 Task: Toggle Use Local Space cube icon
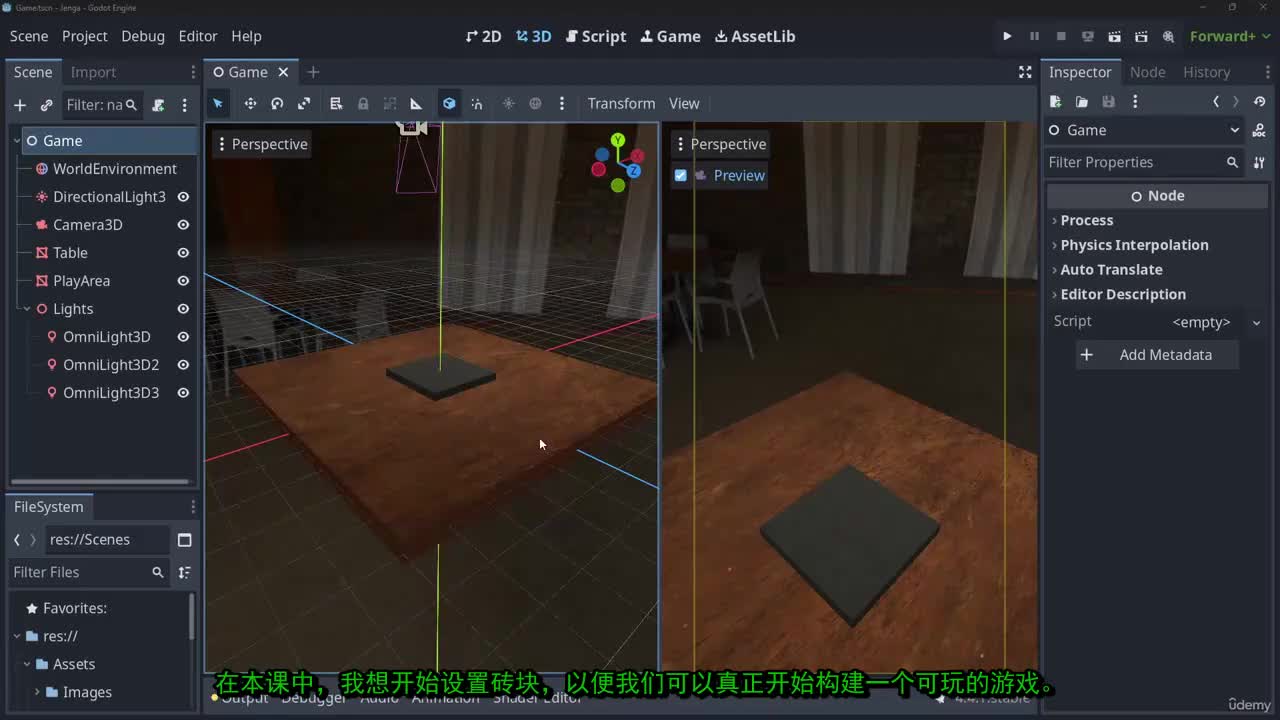[x=449, y=103]
